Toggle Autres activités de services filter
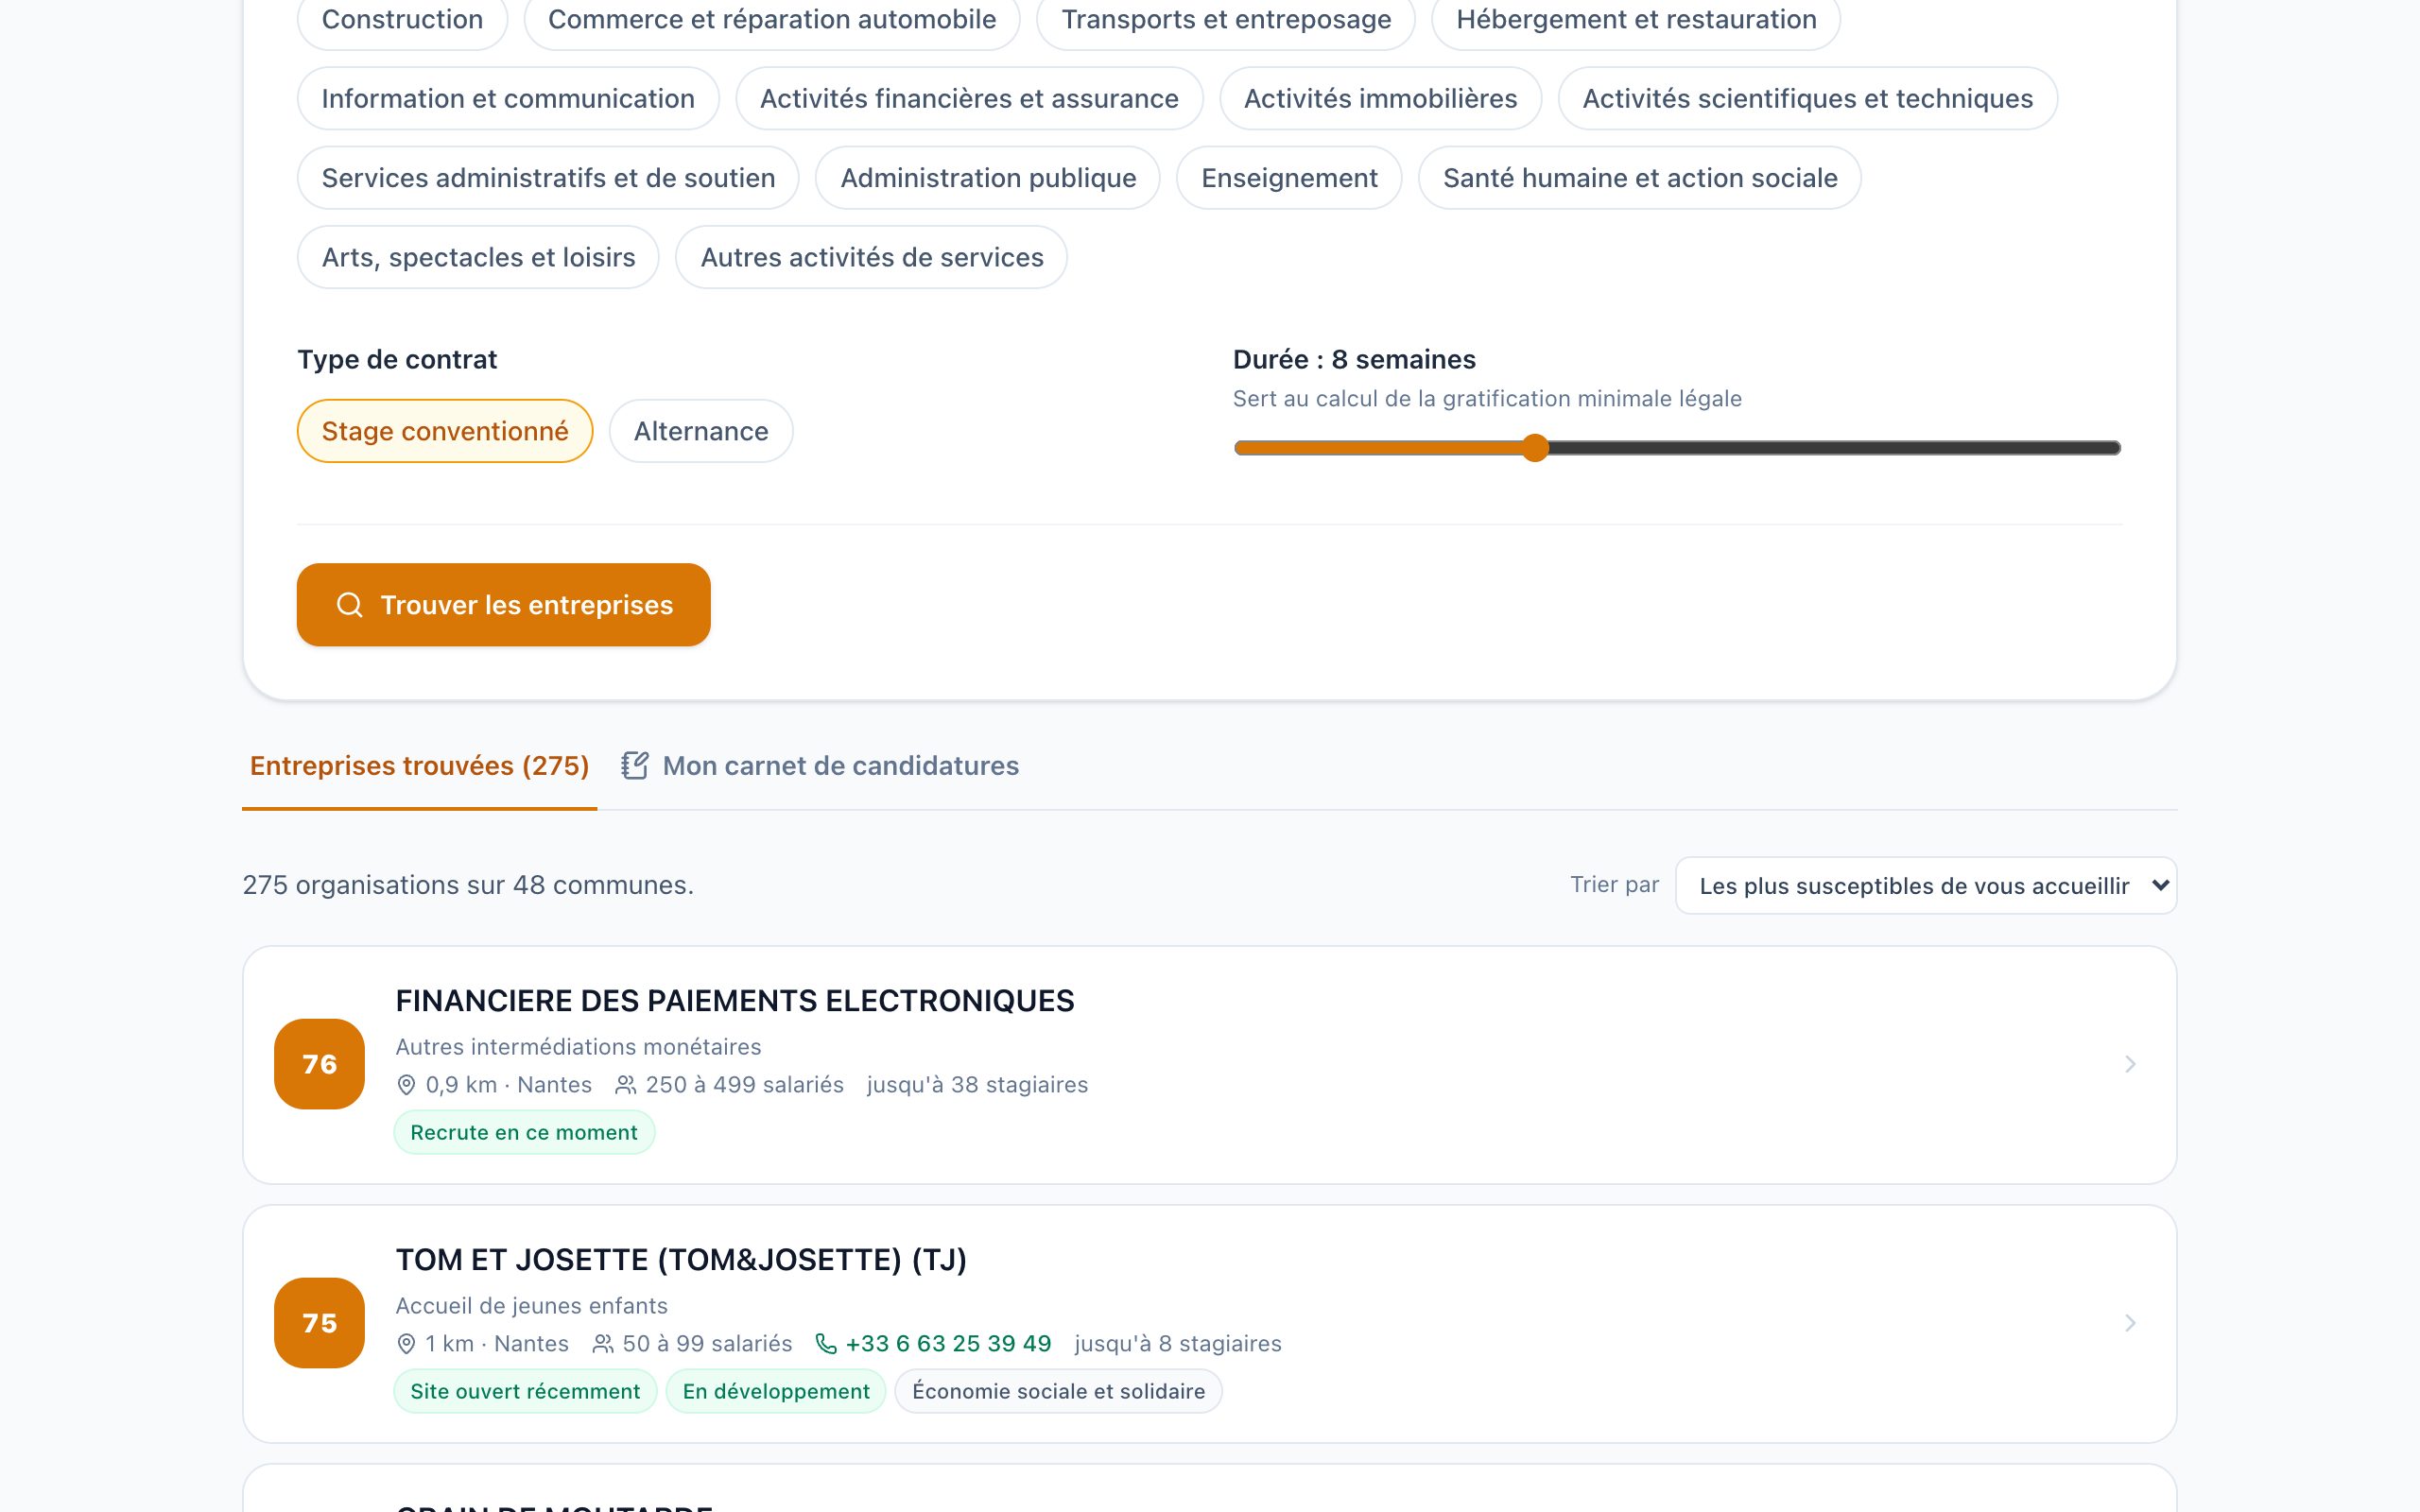The height and width of the screenshot is (1512, 2420). [x=872, y=257]
